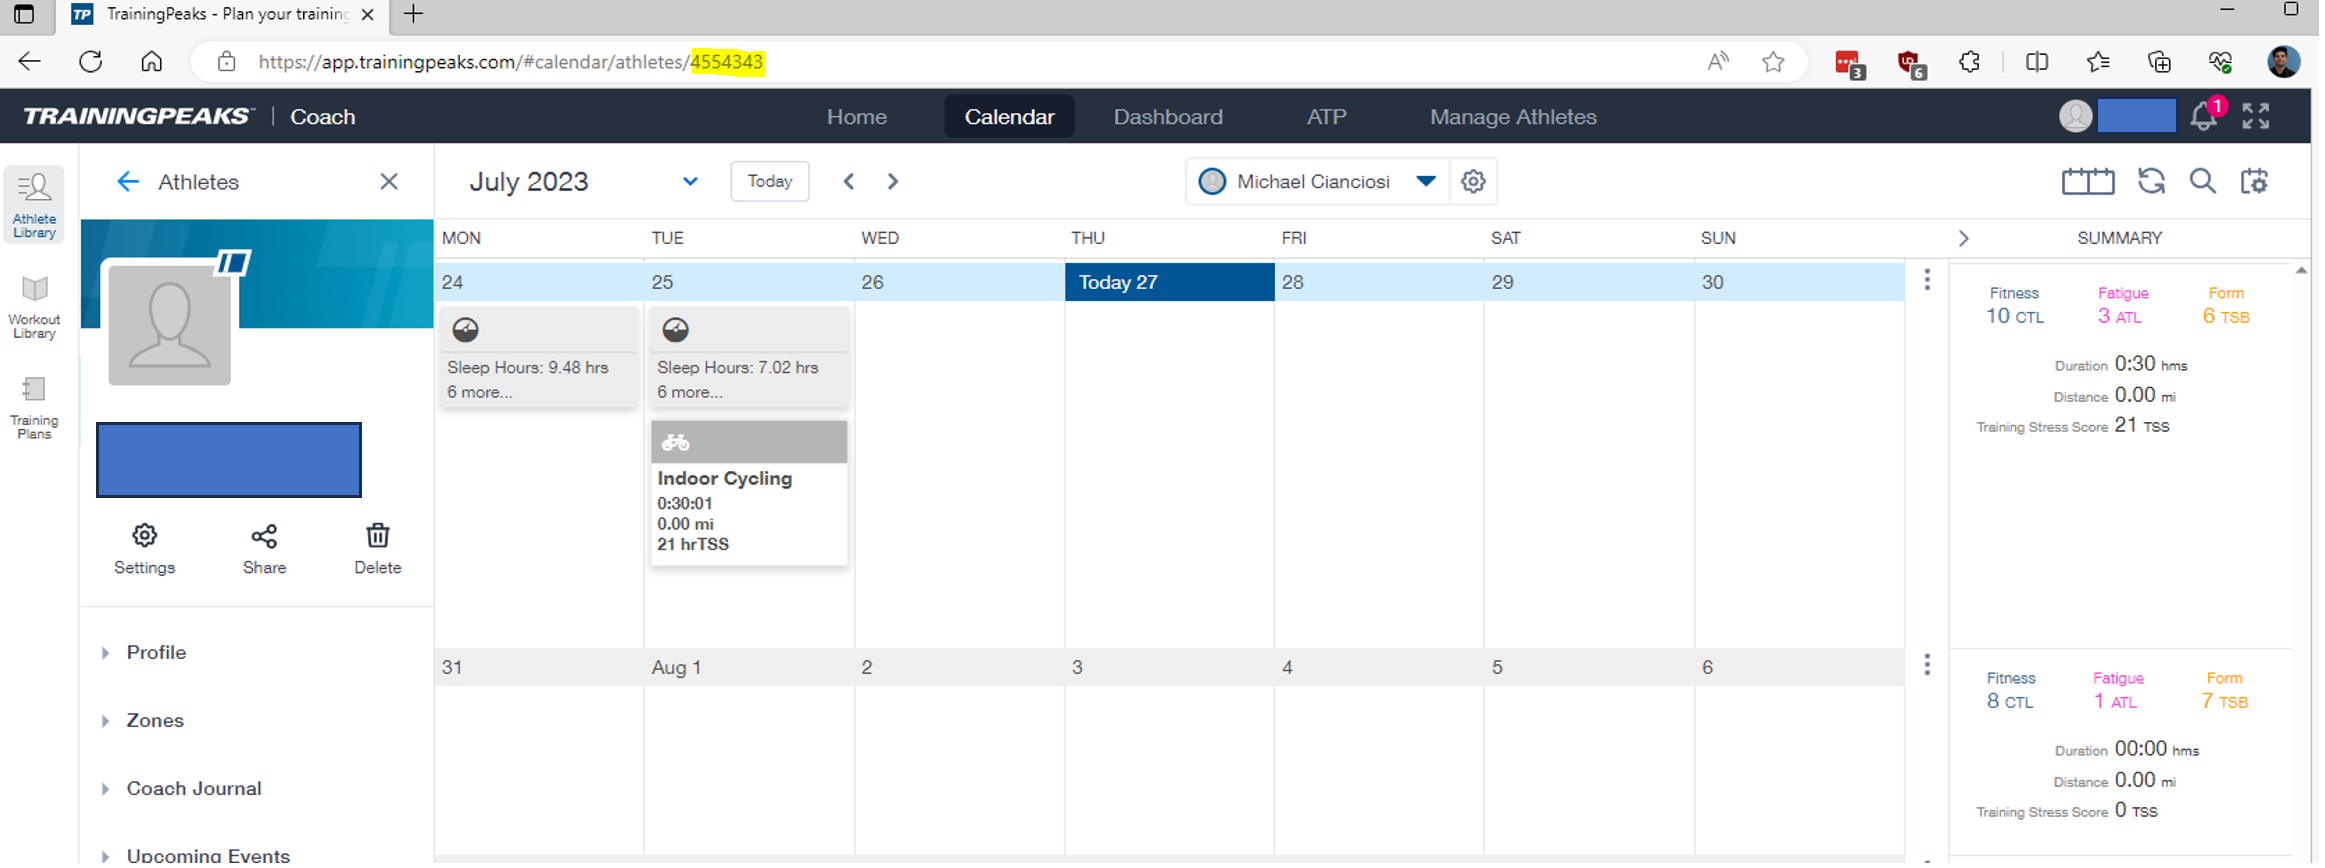Click the athlete profile photo placeholder

tap(170, 325)
